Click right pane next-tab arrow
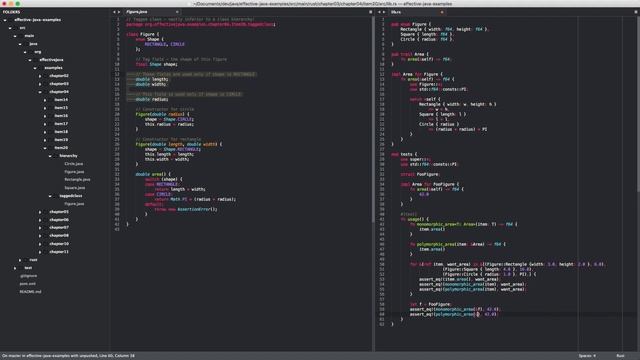The width and height of the screenshot is (640, 360). click(384, 12)
